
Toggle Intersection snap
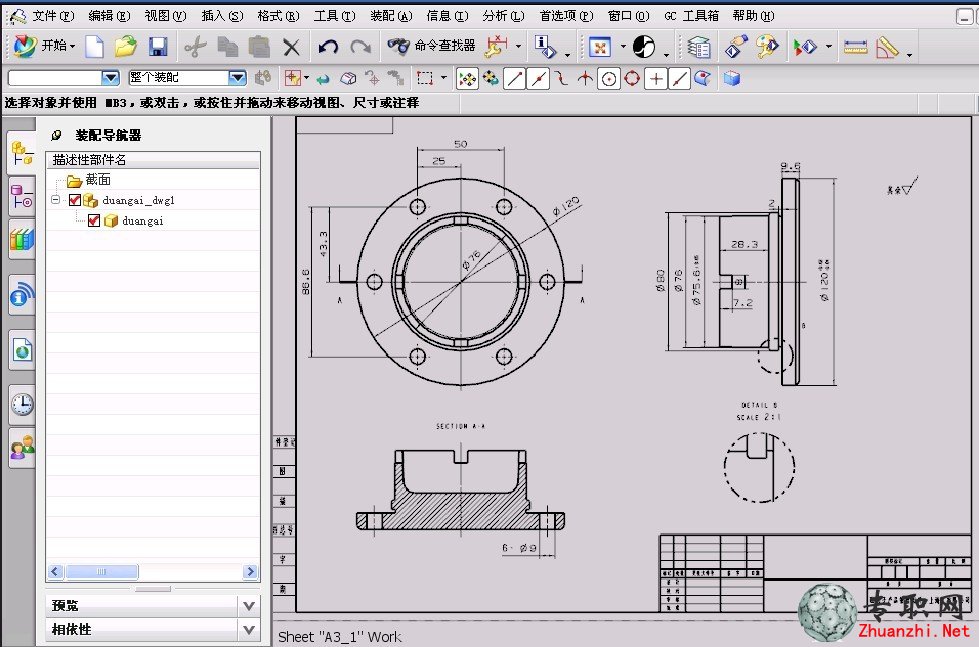pos(584,79)
